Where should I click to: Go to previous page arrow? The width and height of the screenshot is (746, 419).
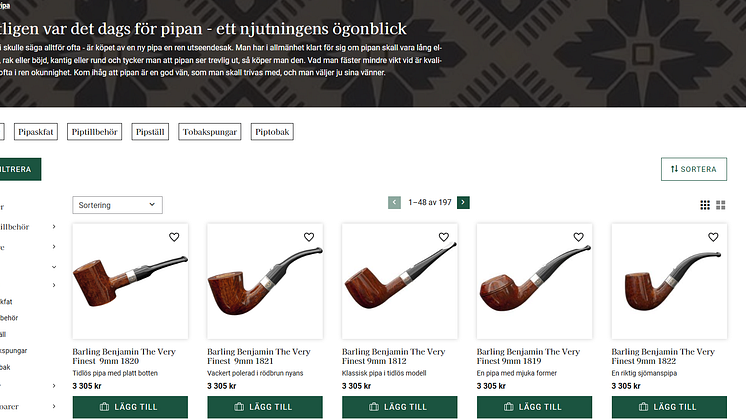pos(394,203)
